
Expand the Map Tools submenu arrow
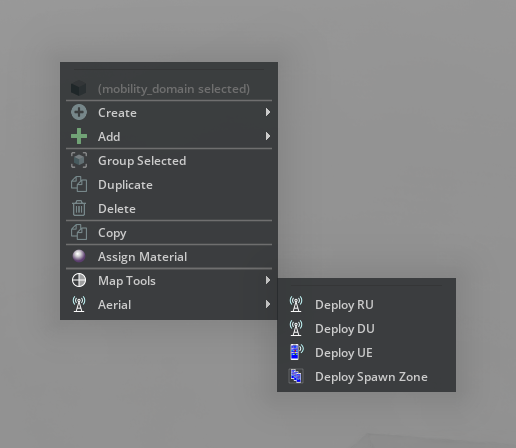268,280
